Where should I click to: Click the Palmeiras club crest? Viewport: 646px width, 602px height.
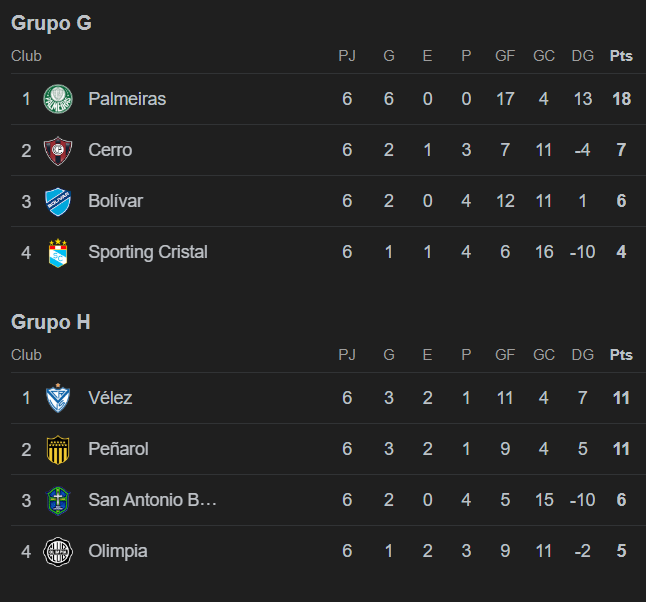pos(58,99)
